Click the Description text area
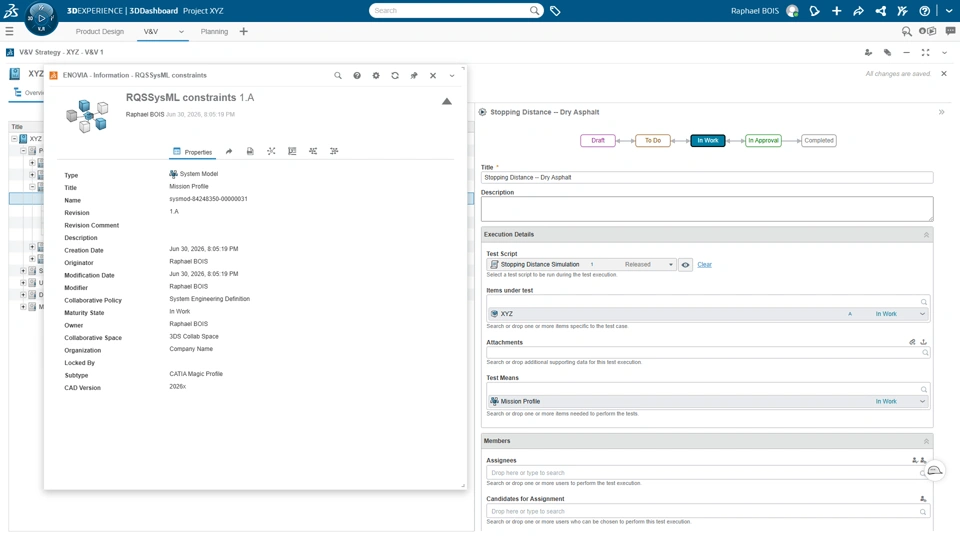The height and width of the screenshot is (540, 960). pyautogui.click(x=707, y=209)
